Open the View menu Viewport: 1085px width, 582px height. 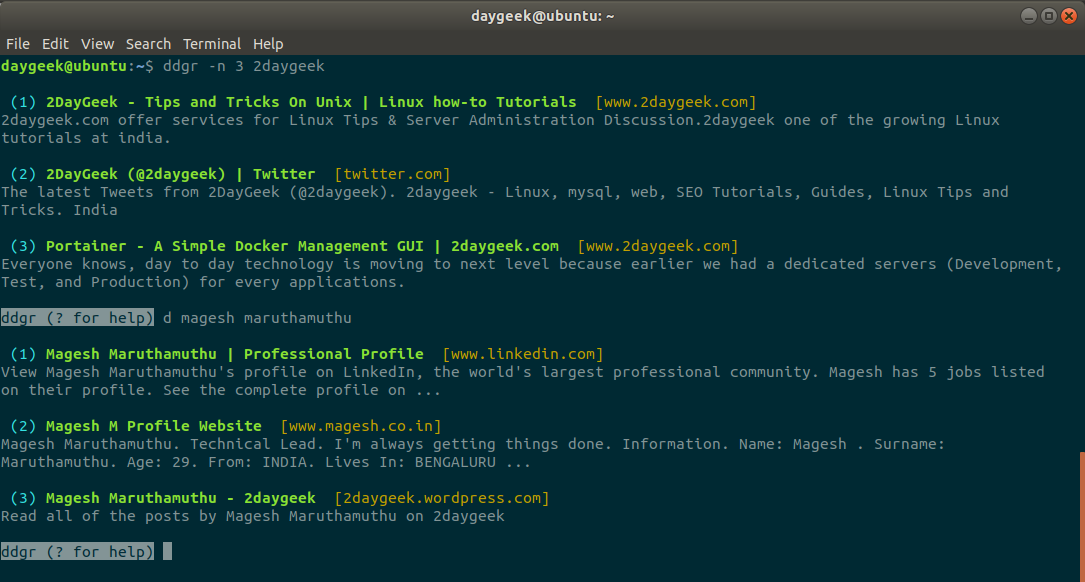[x=98, y=44]
